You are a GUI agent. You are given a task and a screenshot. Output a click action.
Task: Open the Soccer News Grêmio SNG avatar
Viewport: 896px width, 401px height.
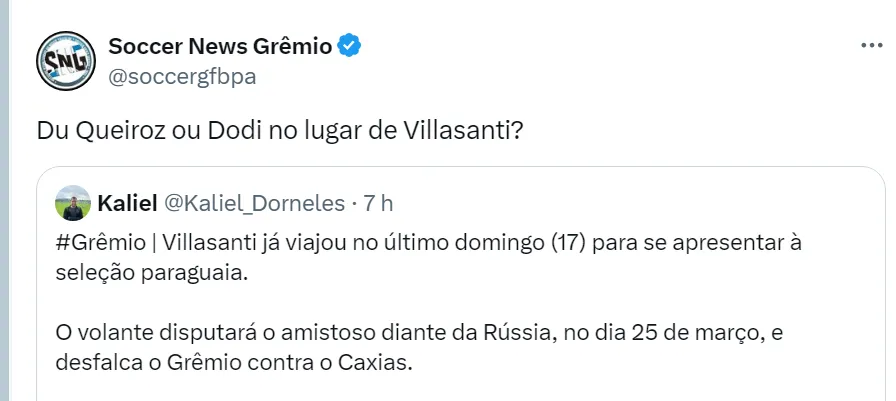click(65, 64)
